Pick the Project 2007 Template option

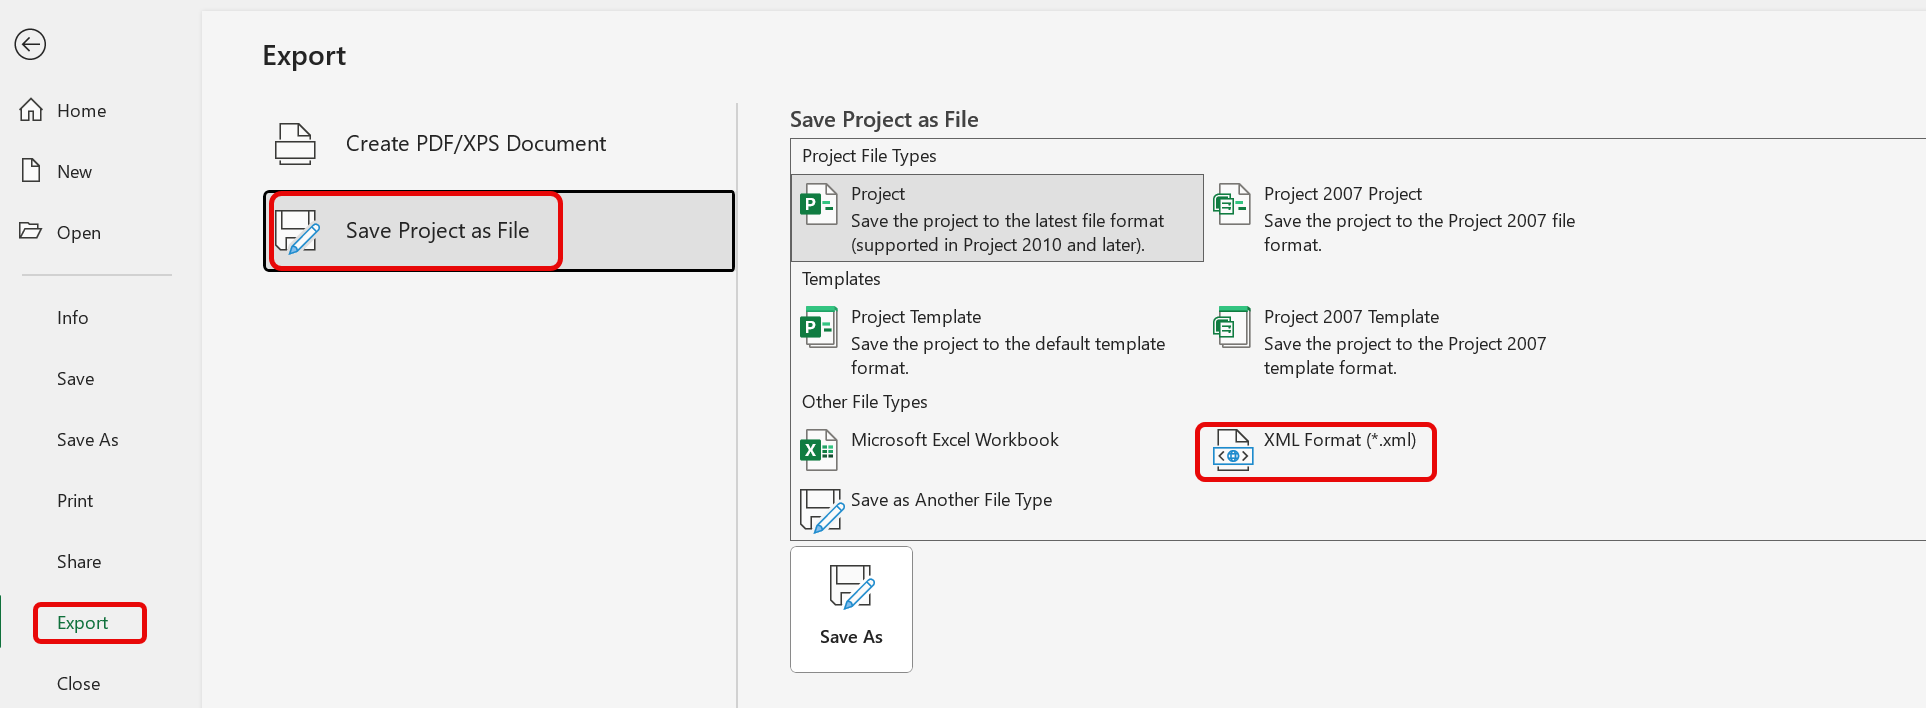1410,341
